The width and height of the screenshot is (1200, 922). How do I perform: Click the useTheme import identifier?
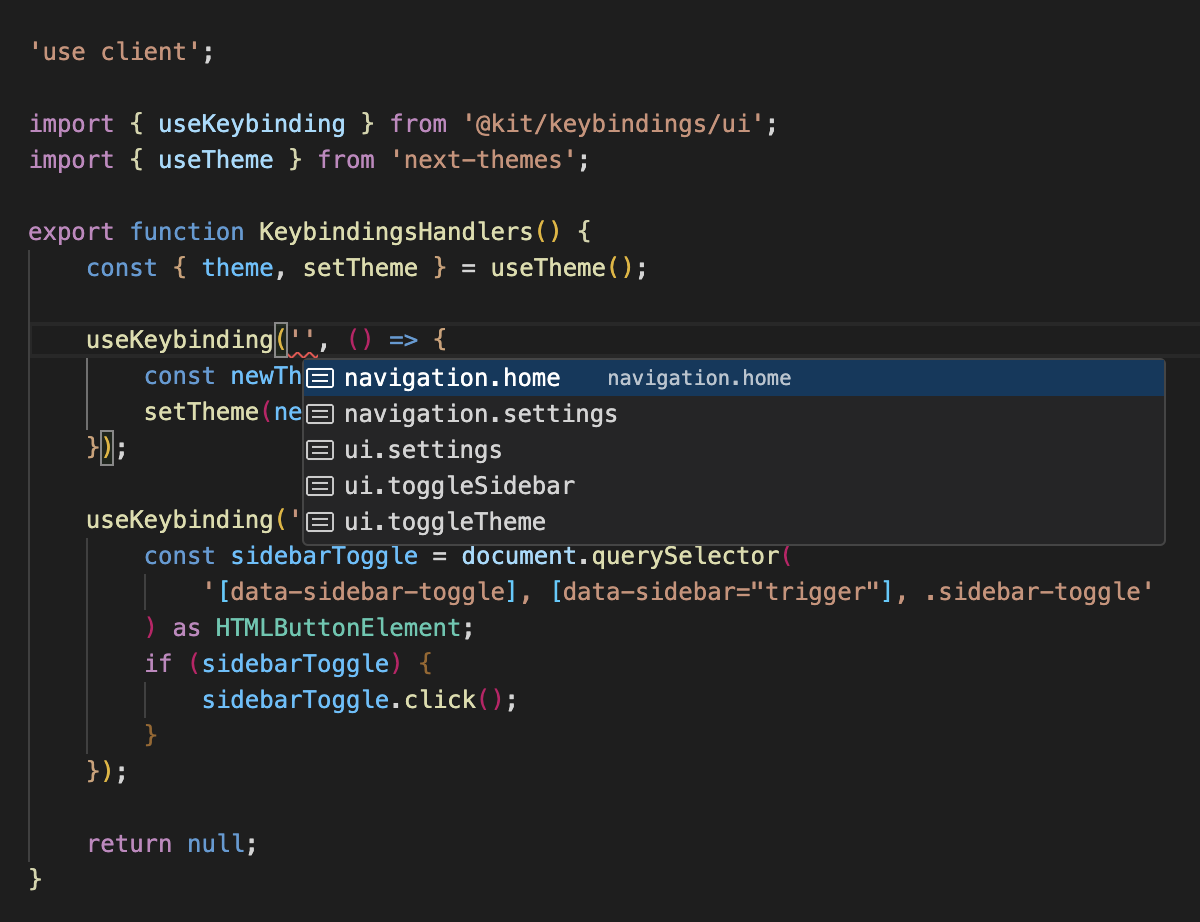(x=215, y=159)
